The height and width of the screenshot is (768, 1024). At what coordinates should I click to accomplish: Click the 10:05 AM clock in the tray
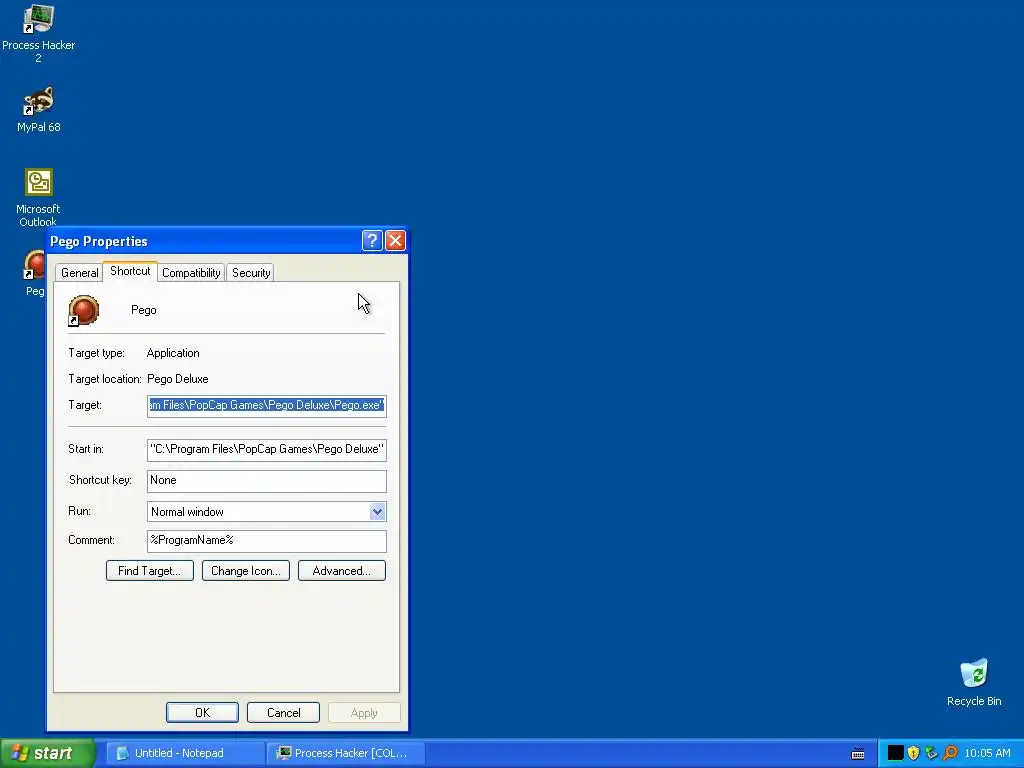coord(987,753)
